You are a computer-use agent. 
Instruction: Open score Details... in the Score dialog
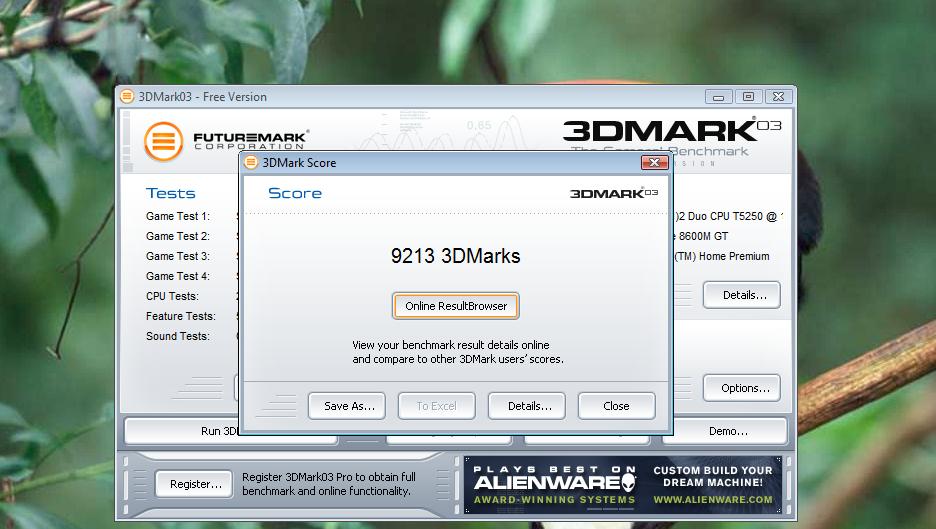tap(527, 406)
